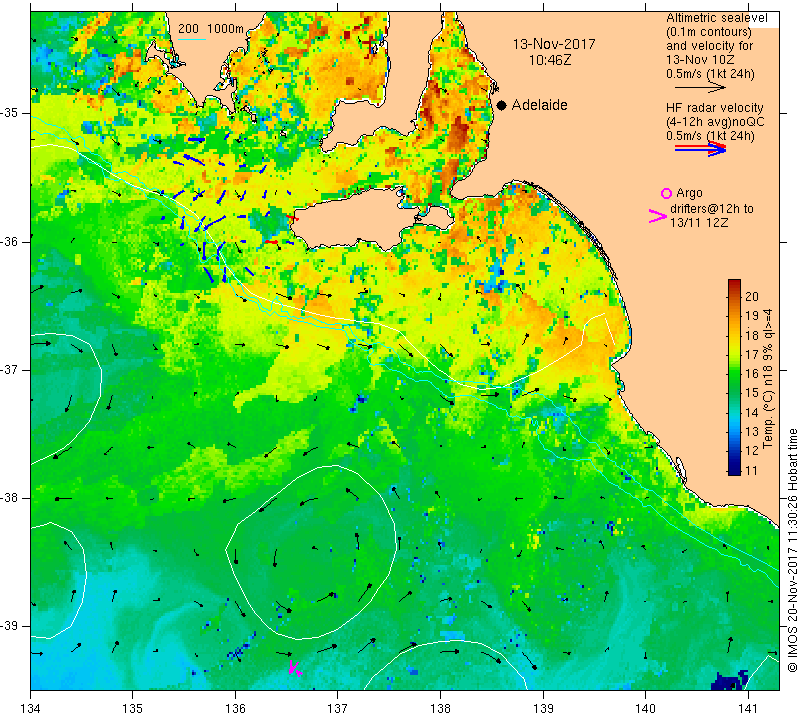Click the 140 longitude axis label
Screen dimensions: 800x720
pos(645,709)
